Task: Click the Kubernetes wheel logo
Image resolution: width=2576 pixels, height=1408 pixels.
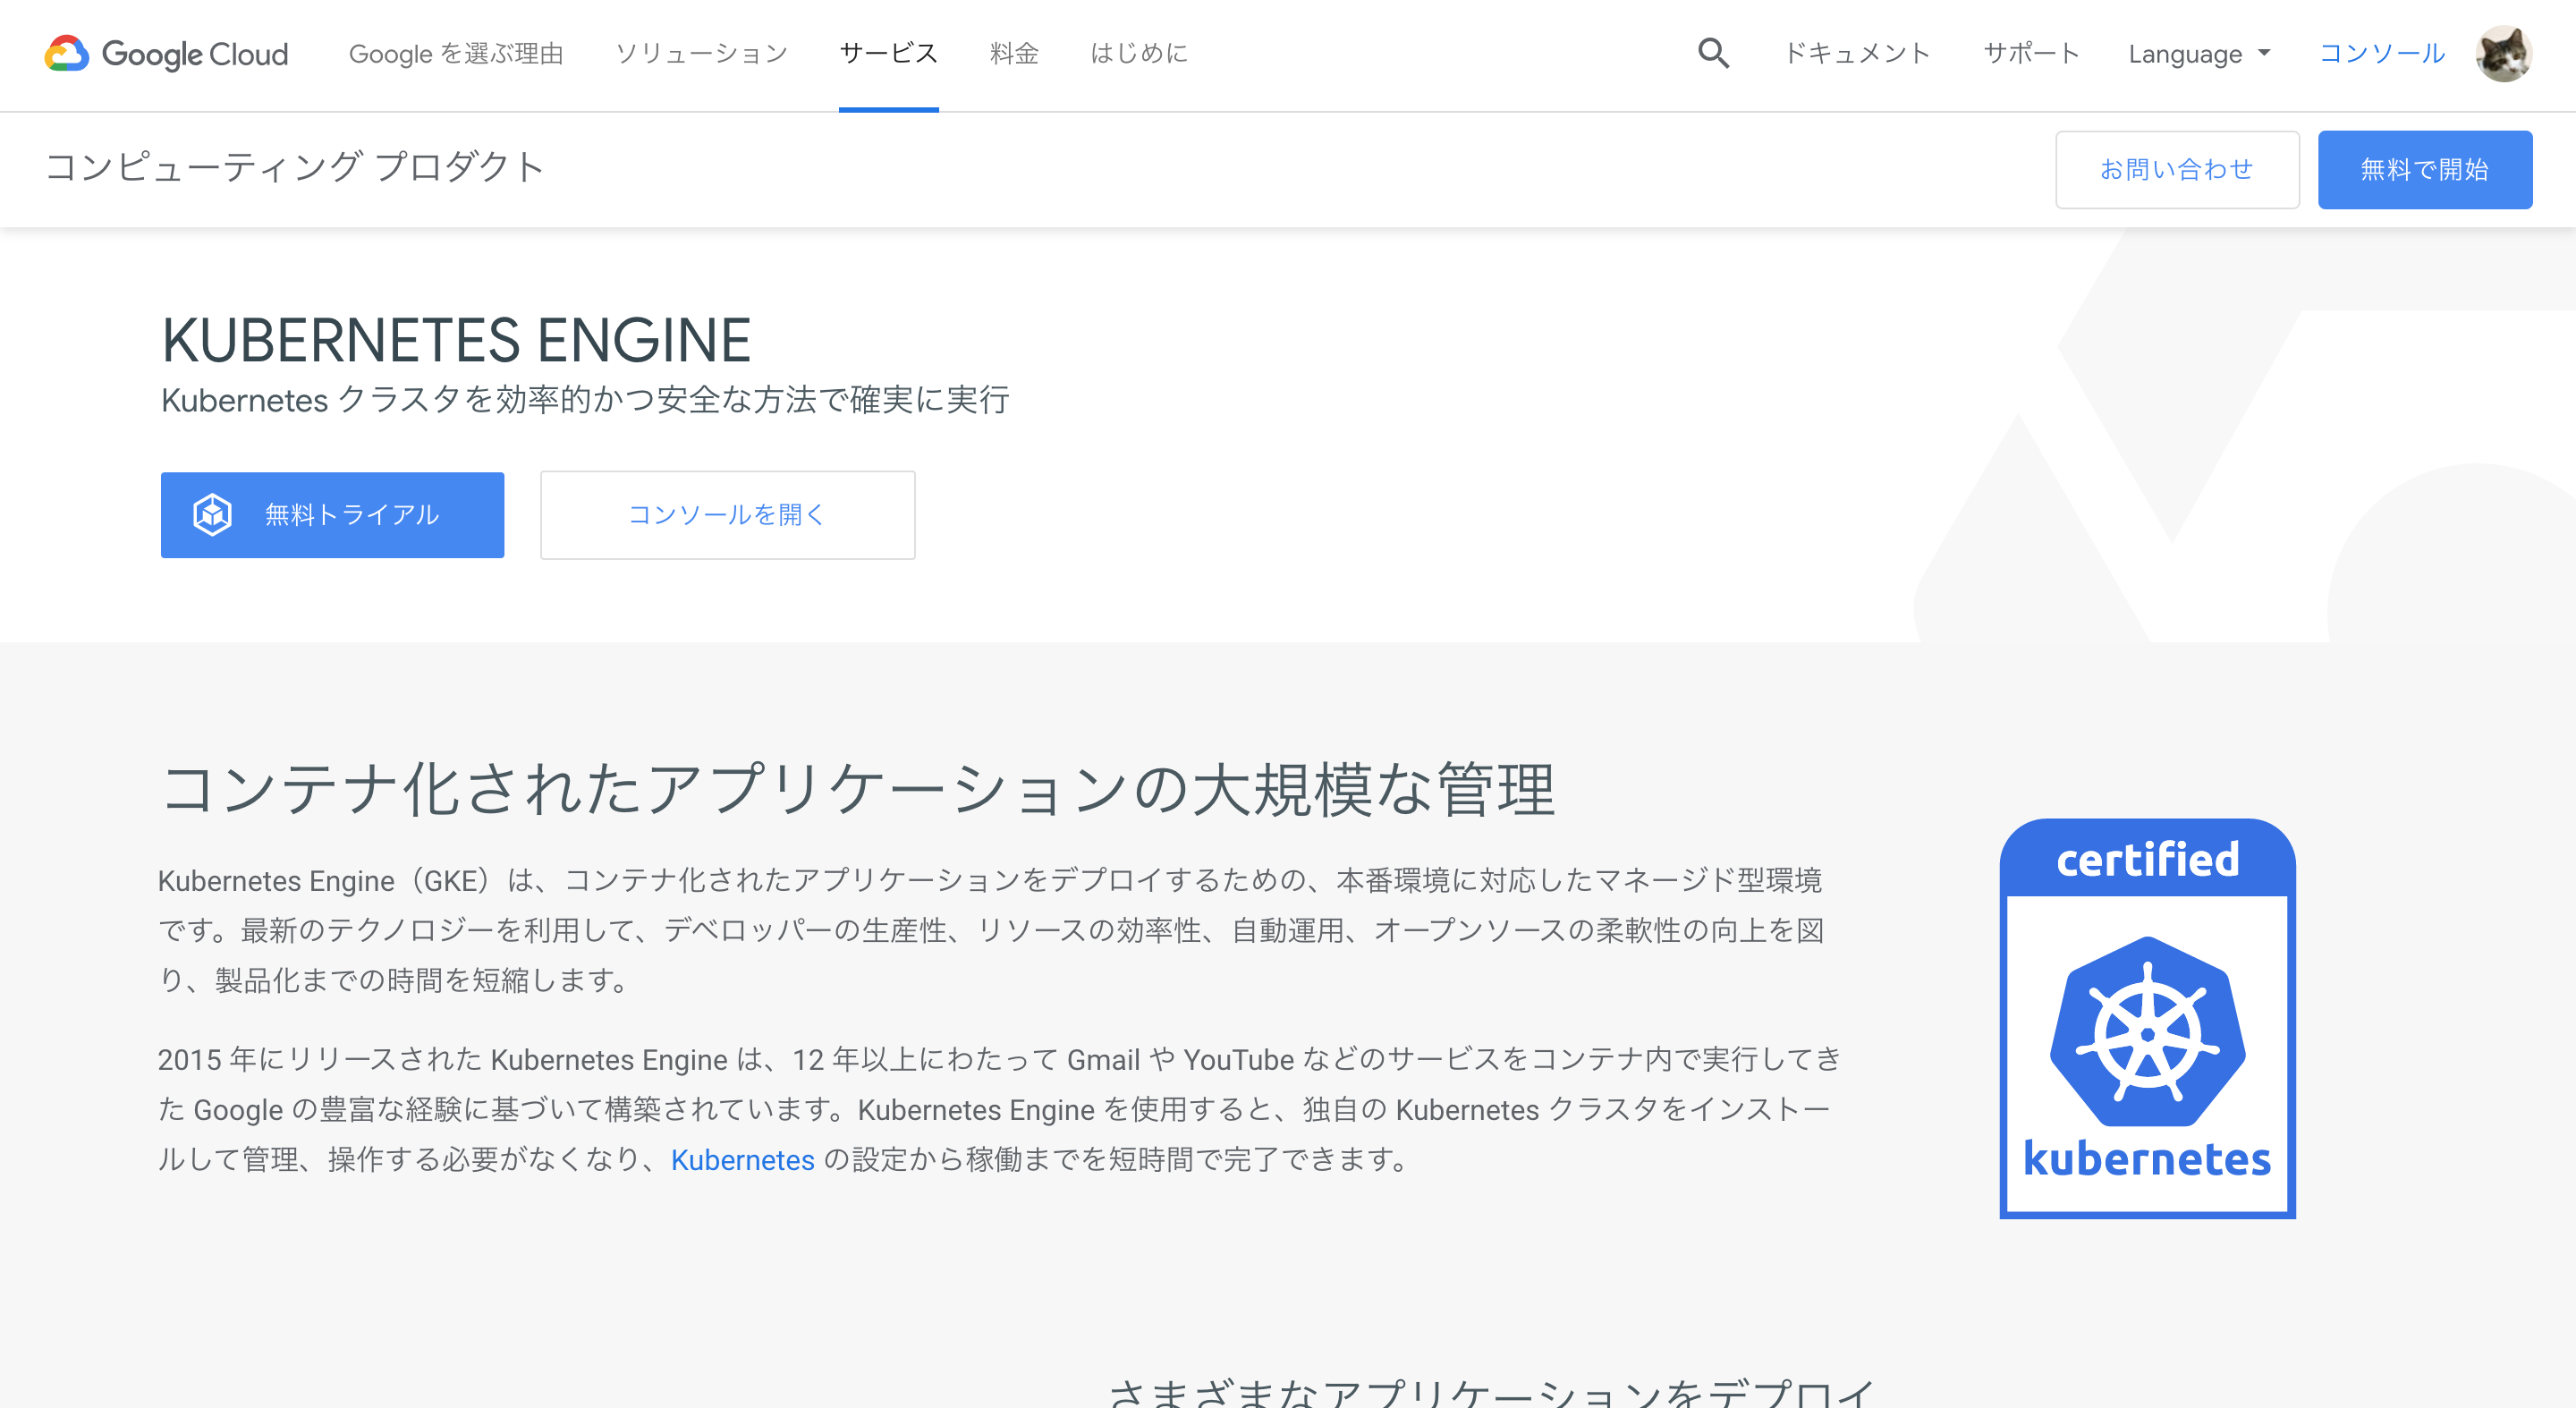Action: 2147,1031
